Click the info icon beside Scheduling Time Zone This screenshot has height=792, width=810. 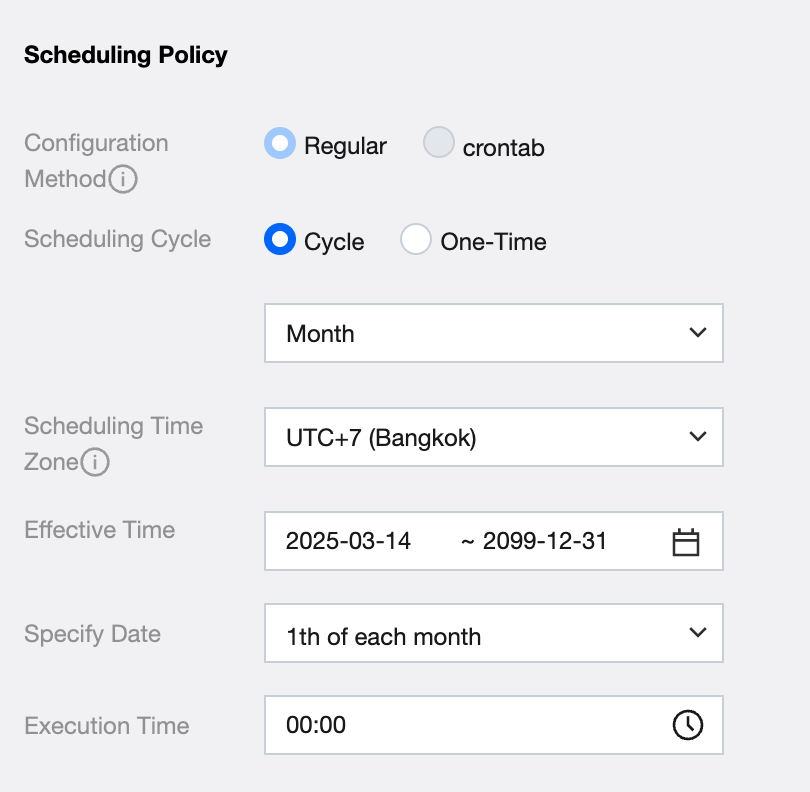pyautogui.click(x=95, y=463)
